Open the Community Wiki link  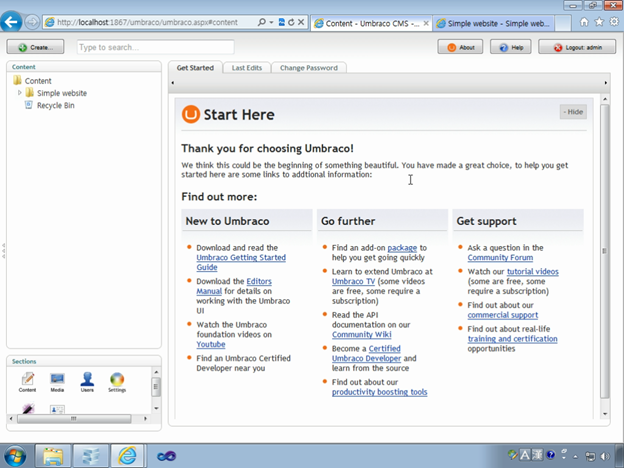[361, 335]
